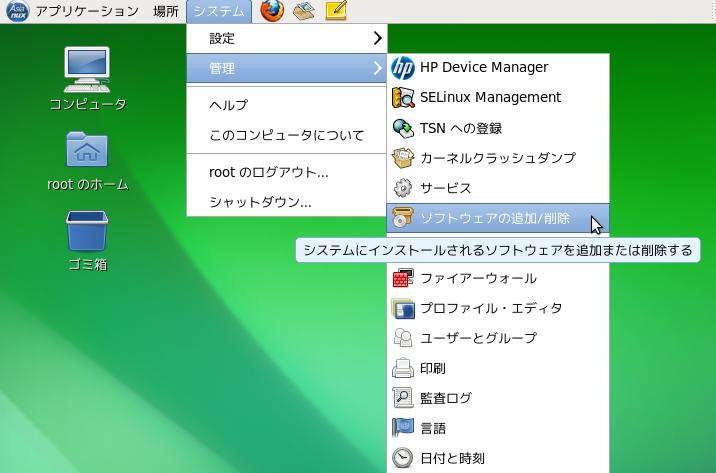
Task: Open the note editor panel icon
Action: [x=336, y=11]
